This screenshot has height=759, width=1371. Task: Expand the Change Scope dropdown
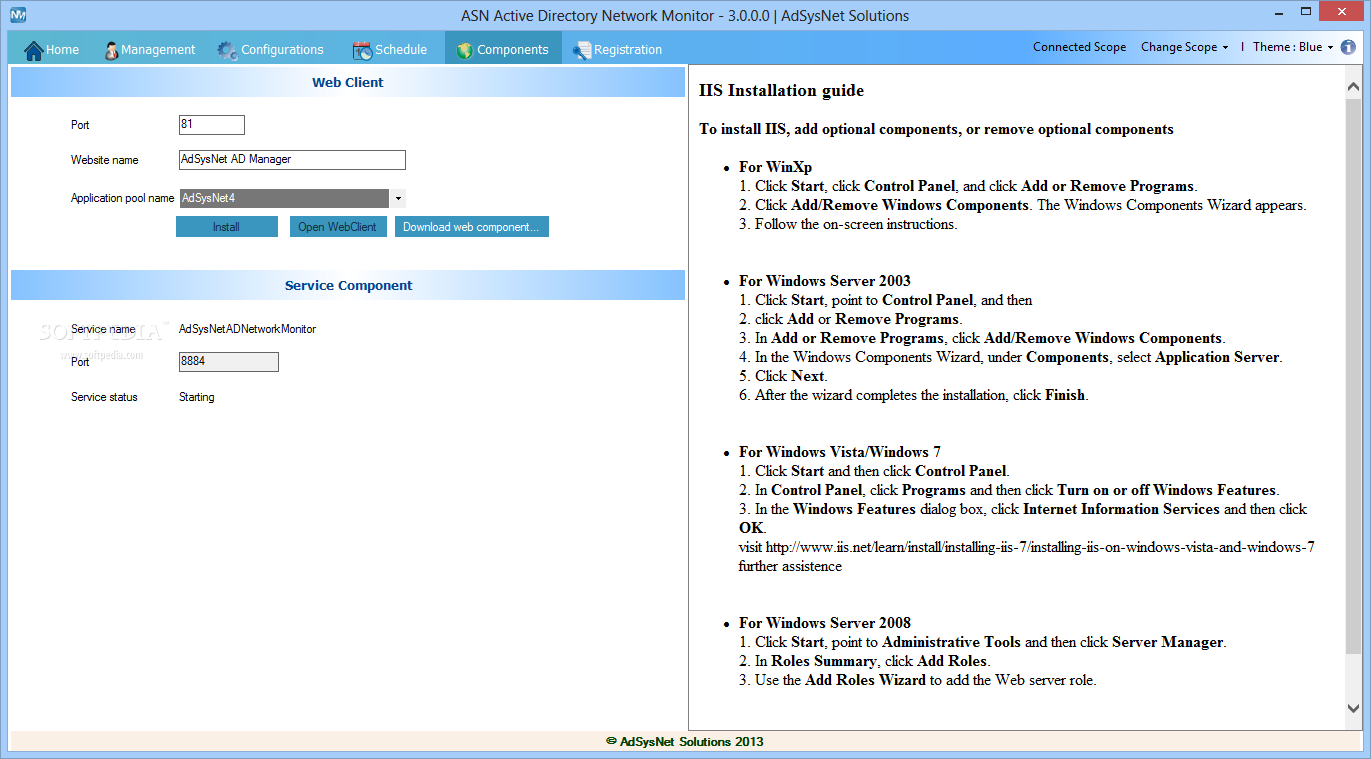tap(1184, 47)
